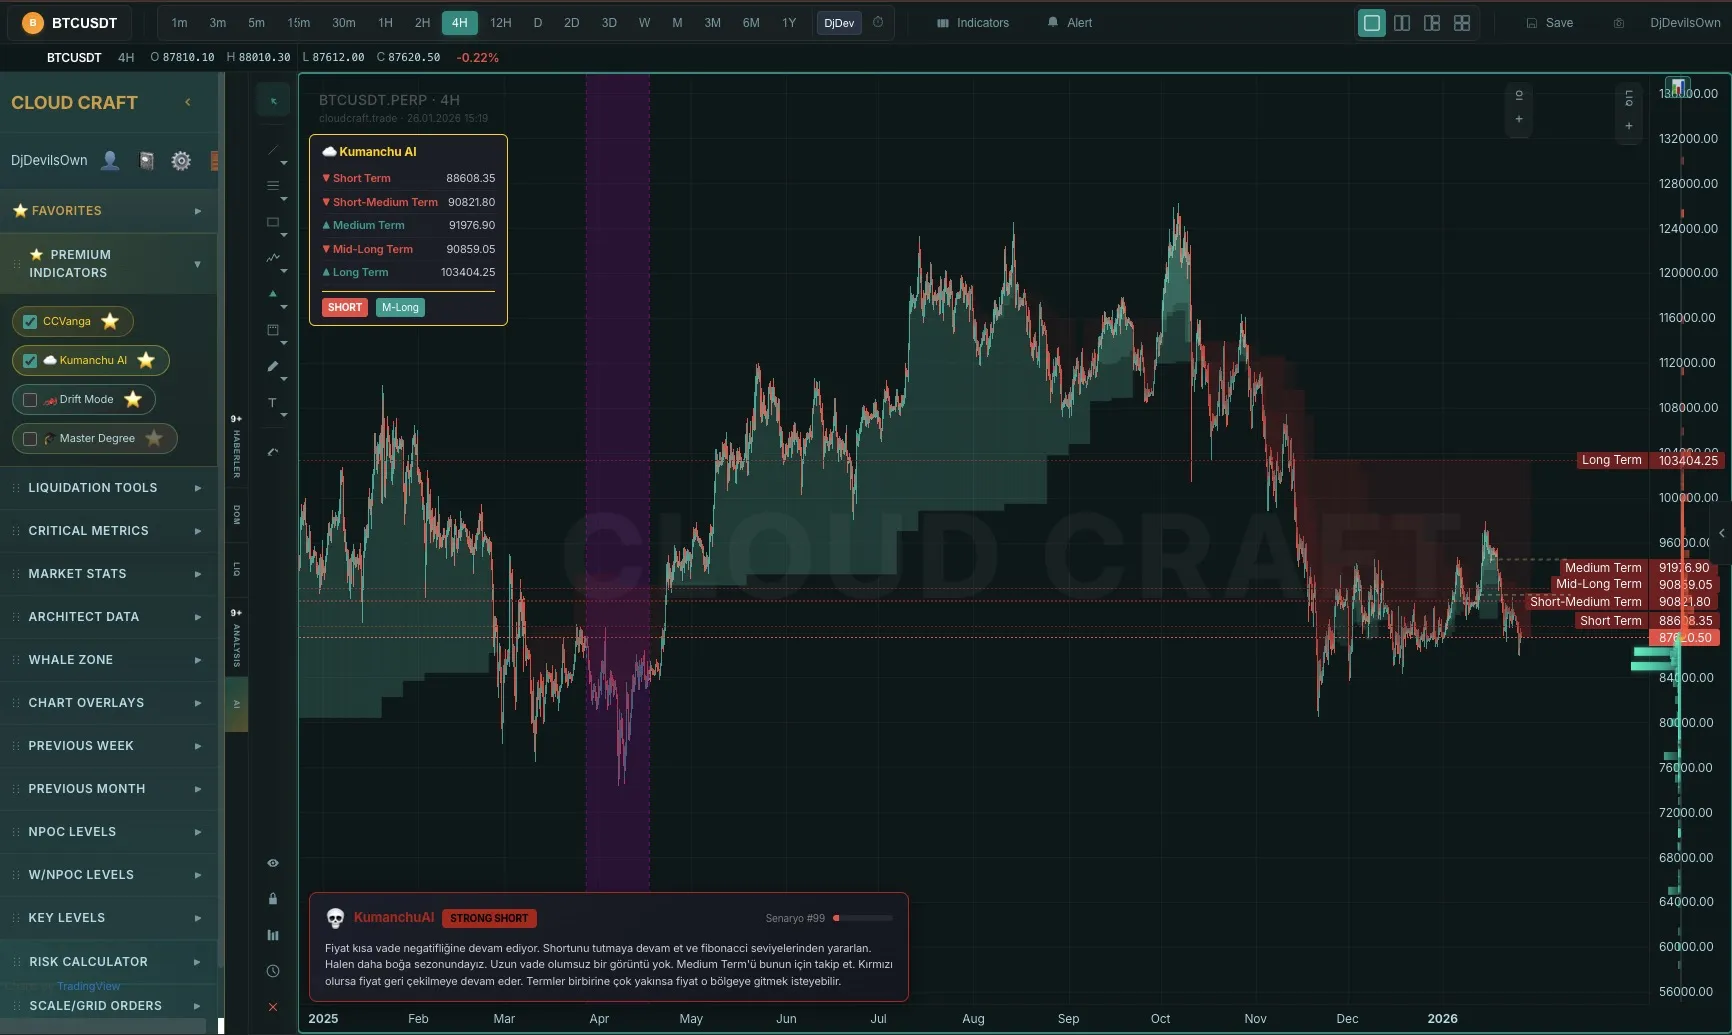Remove drawings with the red X icon
The height and width of the screenshot is (1035, 1732).
[273, 1007]
